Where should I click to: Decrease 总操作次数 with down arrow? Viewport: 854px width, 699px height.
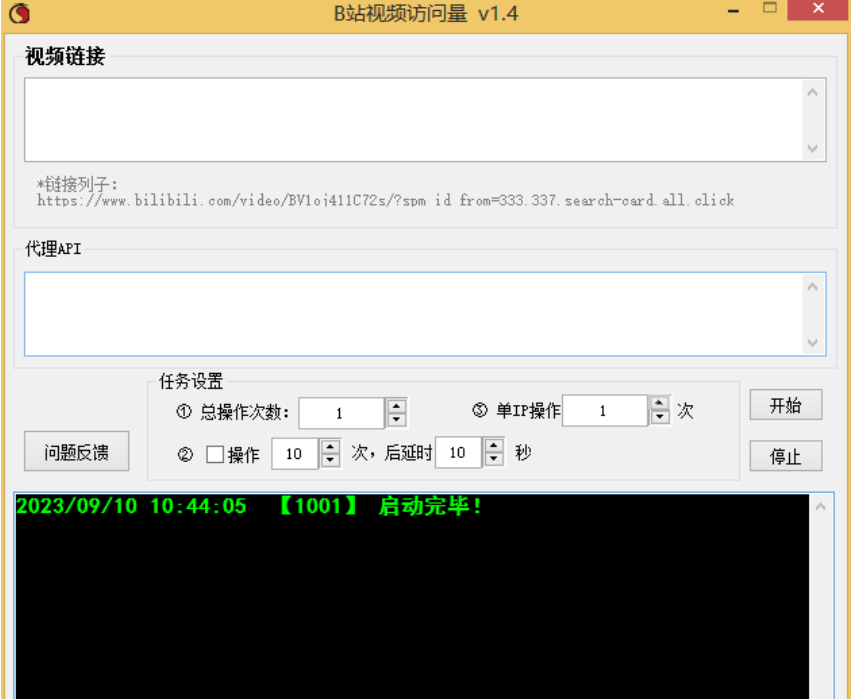tap(397, 420)
